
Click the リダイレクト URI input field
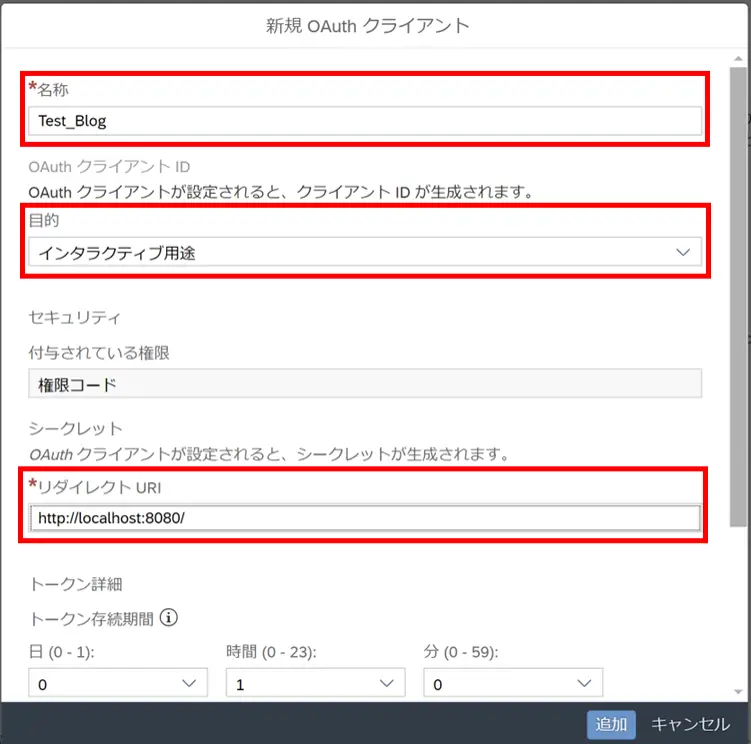[x=365, y=518]
